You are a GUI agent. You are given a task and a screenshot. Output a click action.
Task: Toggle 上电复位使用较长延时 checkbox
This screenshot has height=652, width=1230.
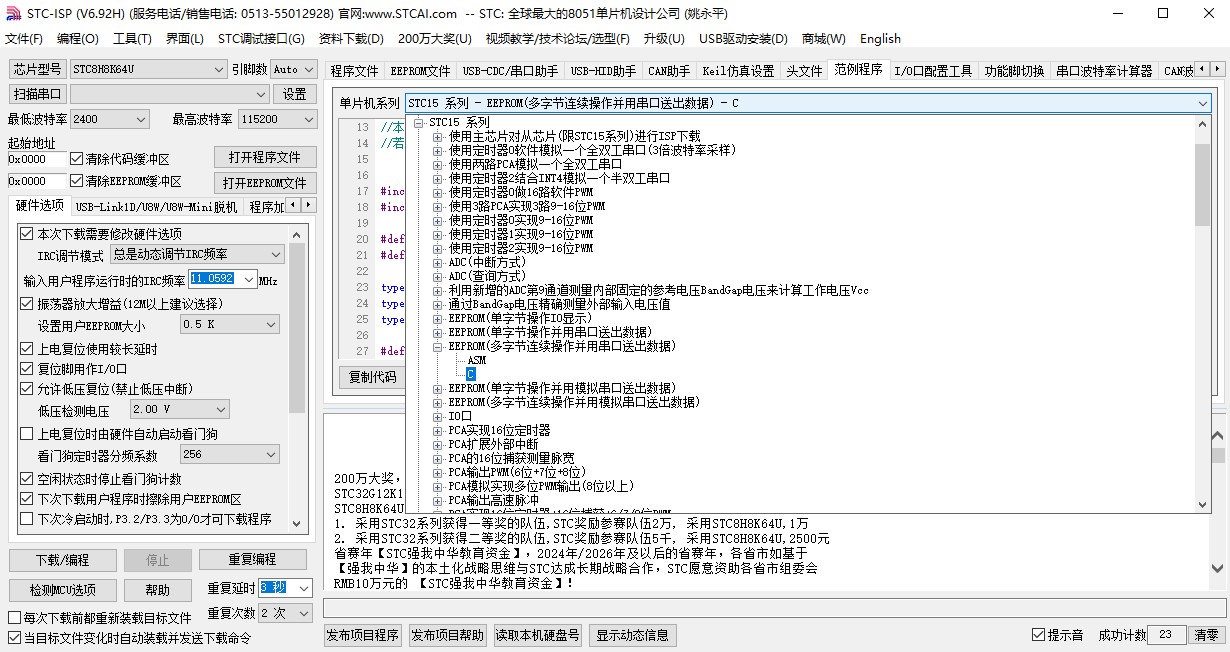point(27,349)
